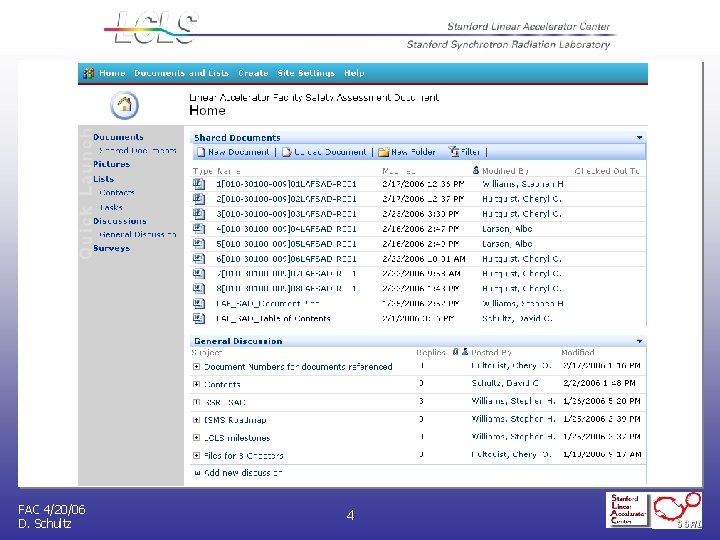720x540 pixels.
Task: Open the Home menu item
Action: pos(112,73)
